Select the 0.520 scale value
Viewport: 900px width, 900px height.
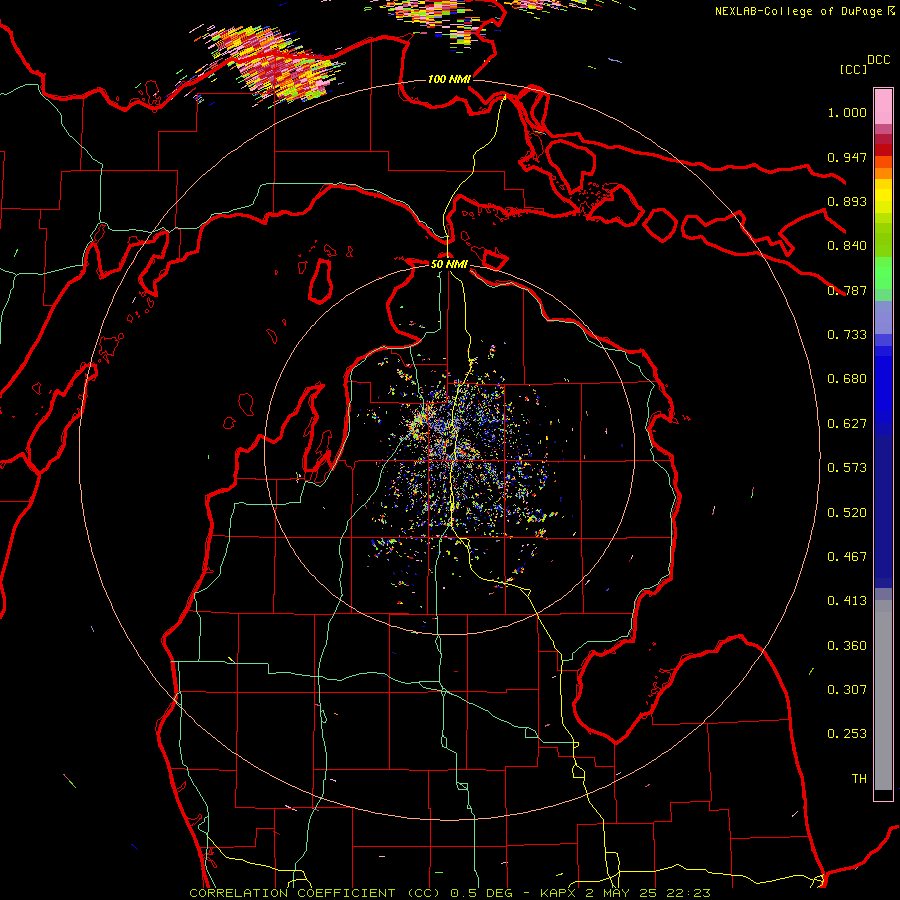pos(847,513)
